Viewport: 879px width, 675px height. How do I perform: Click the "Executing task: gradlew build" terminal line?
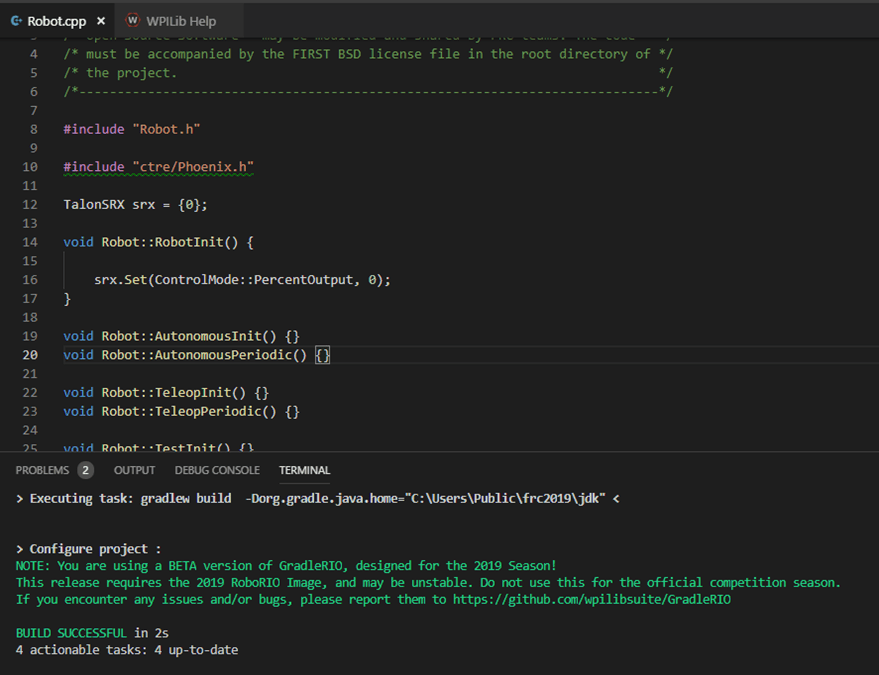[318, 498]
